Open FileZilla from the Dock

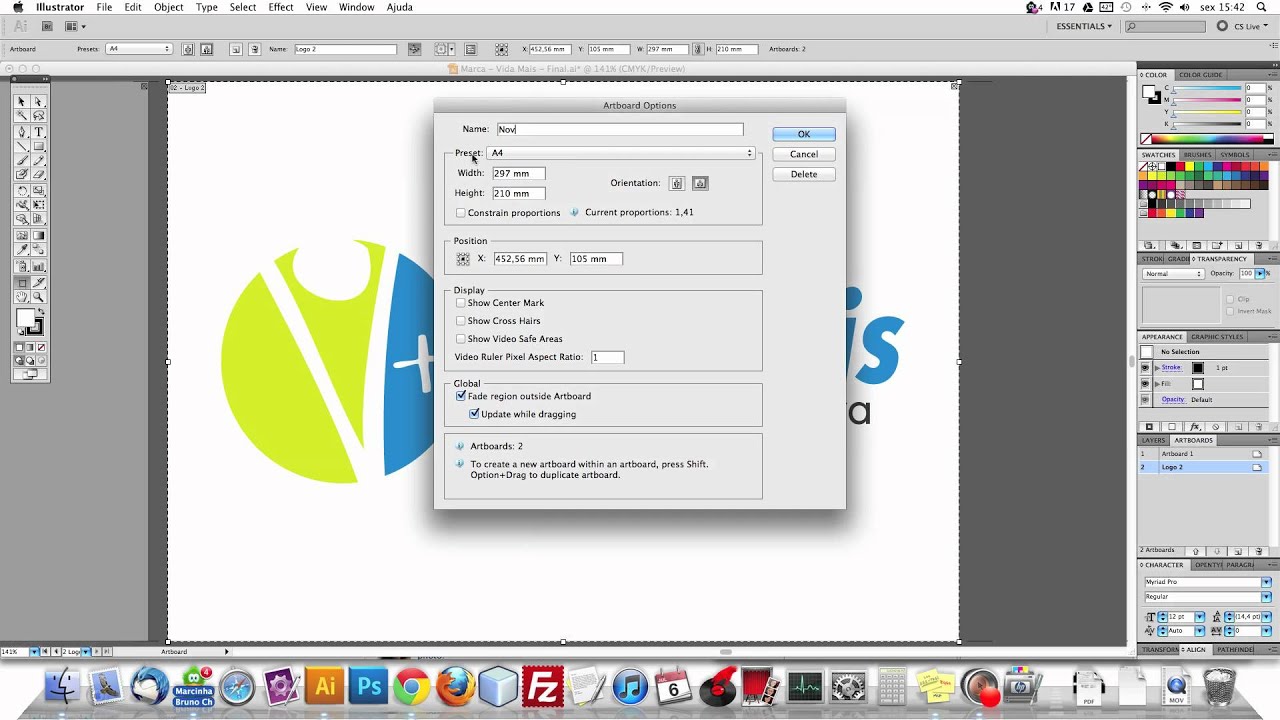[542, 687]
